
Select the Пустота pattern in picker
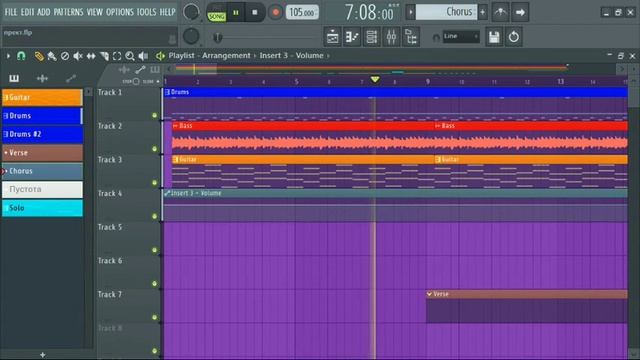[x=42, y=189]
